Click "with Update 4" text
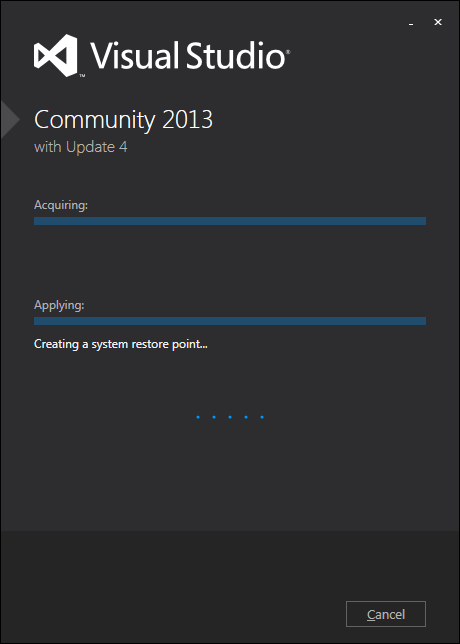Screen dimensions: 460x644 click(x=80, y=147)
